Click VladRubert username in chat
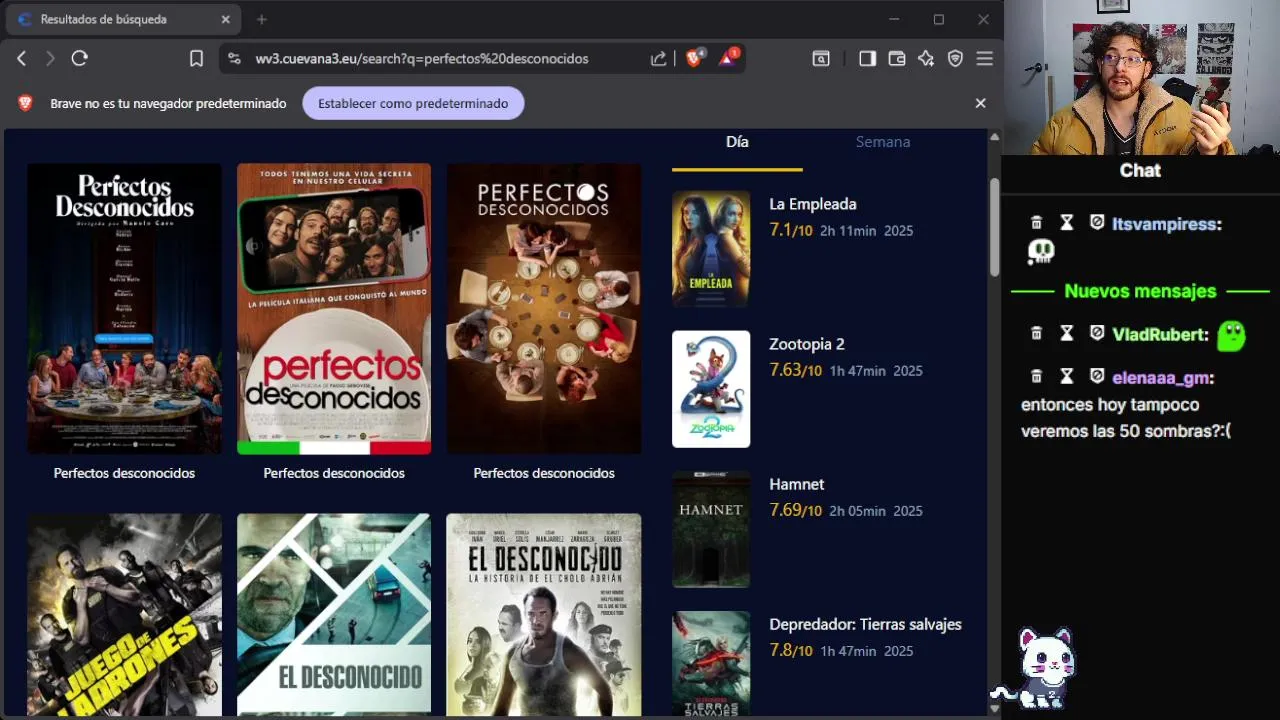The width and height of the screenshot is (1280, 720). coord(1160,334)
